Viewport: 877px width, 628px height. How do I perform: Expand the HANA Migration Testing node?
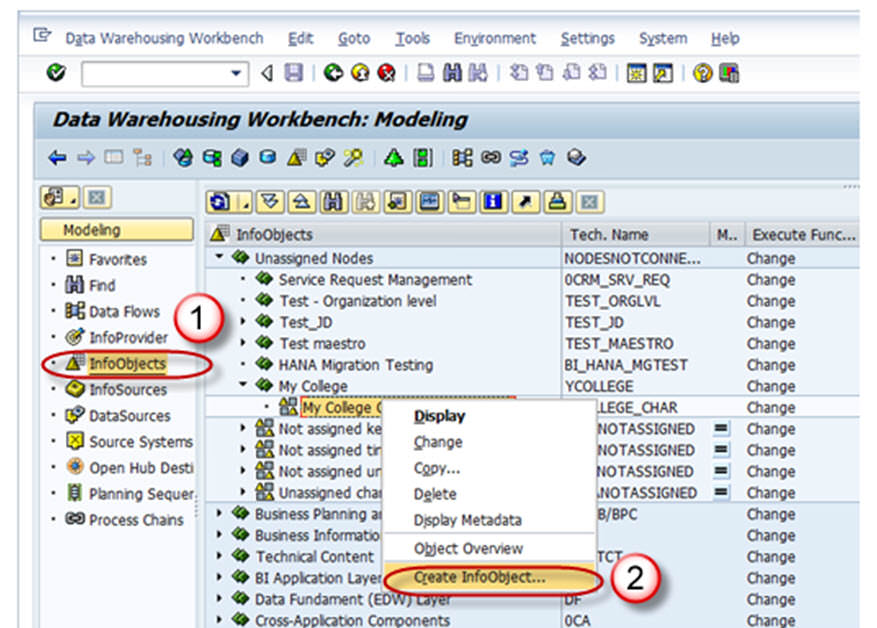point(242,365)
